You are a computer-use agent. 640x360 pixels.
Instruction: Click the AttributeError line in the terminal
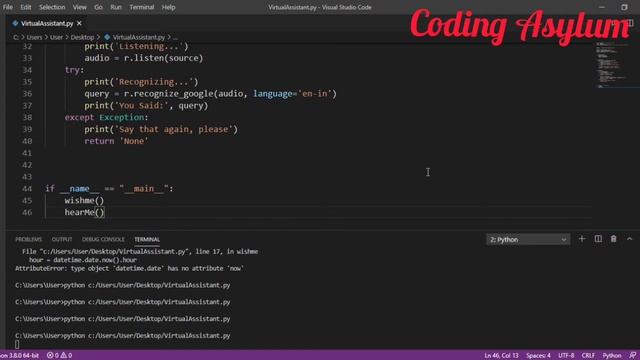[129, 269]
